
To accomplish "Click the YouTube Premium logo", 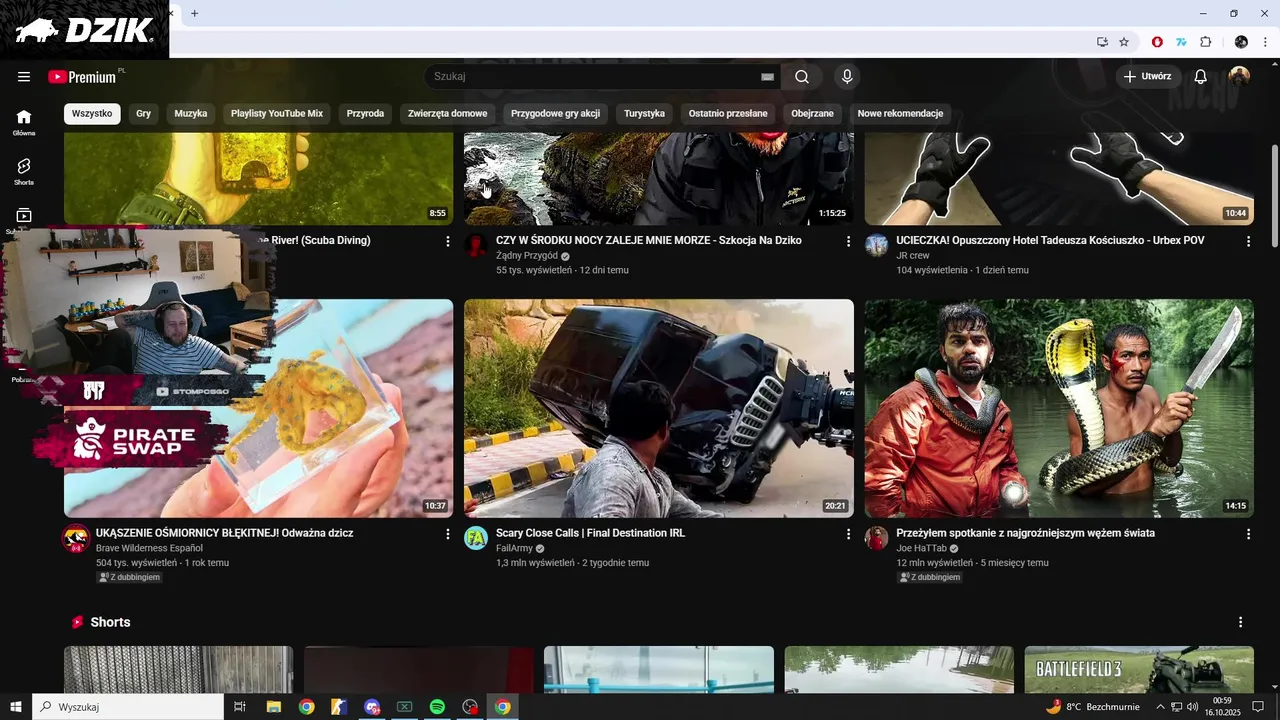I will point(83,77).
